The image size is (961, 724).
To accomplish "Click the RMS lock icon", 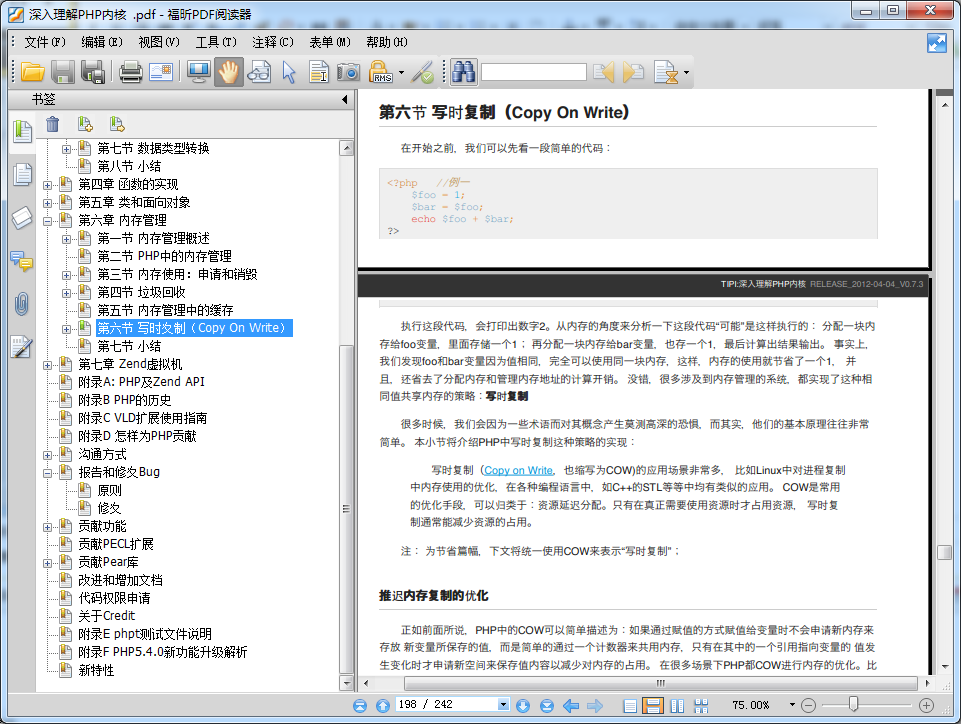I will [381, 72].
